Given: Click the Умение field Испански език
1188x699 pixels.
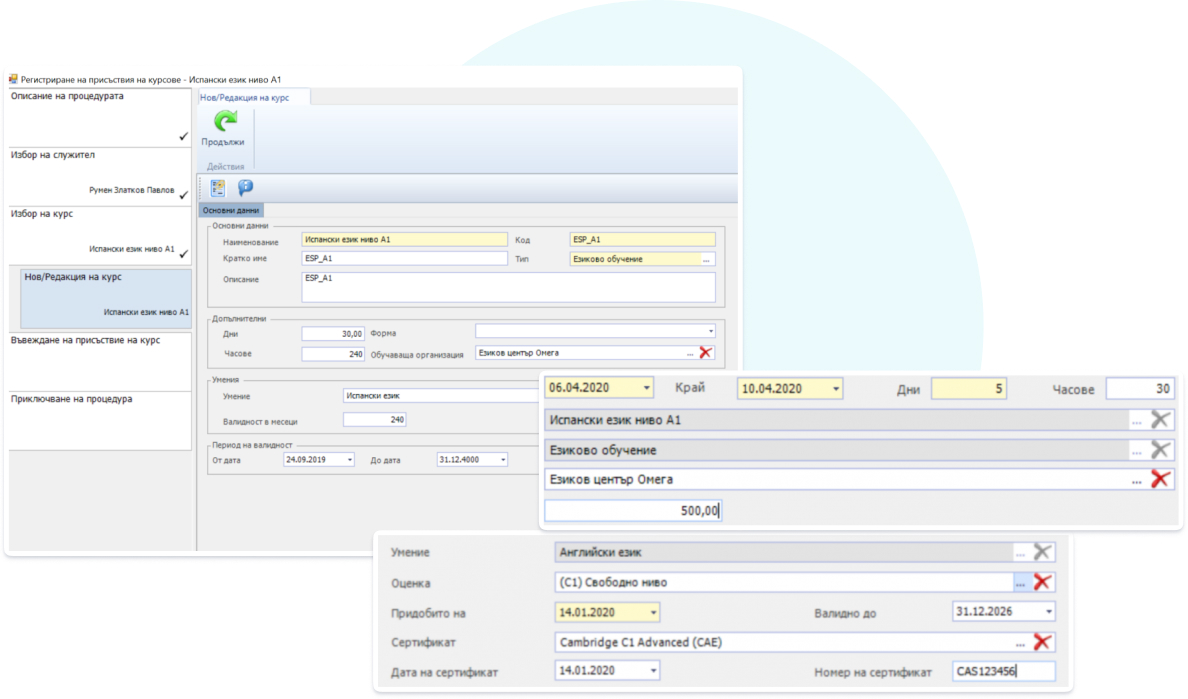Looking at the screenshot, I should tap(442, 395).
